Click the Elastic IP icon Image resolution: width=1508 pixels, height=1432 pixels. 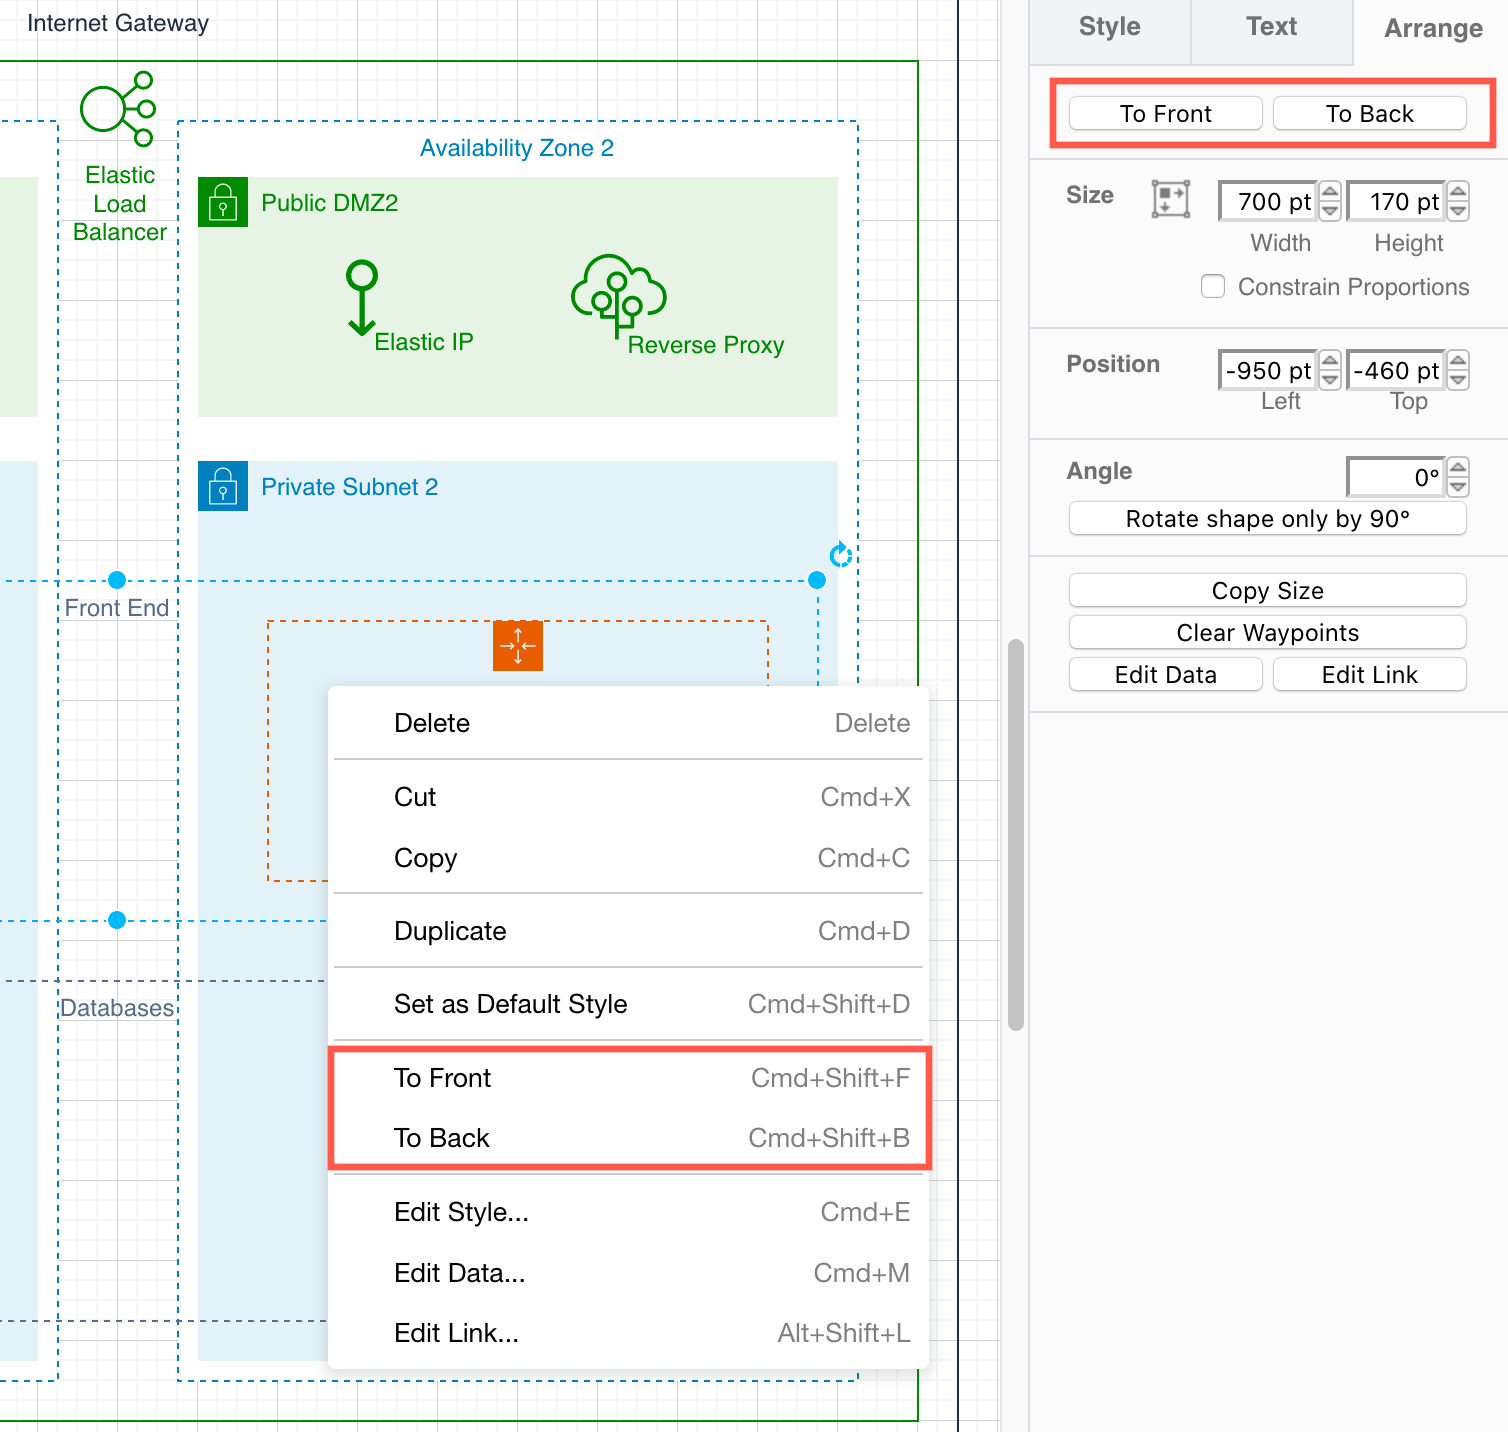pos(361,295)
